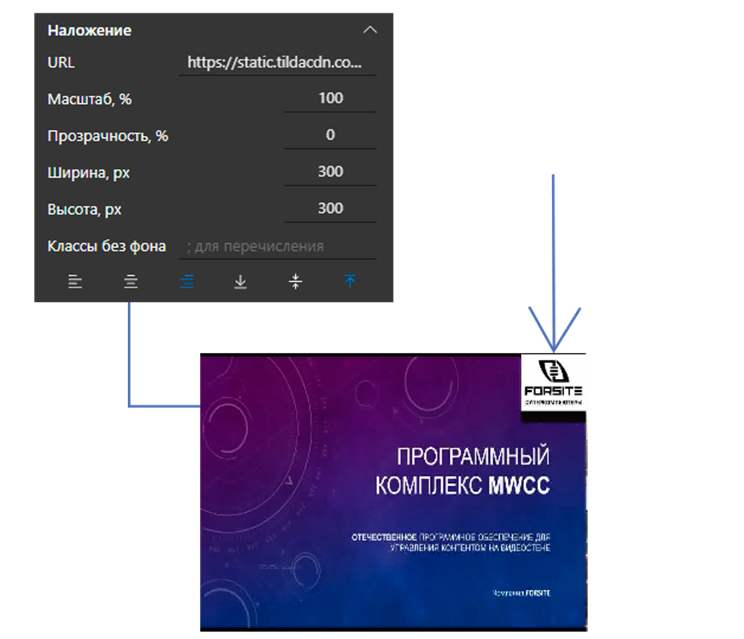Click the Наложение panel title
The width and height of the screenshot is (744, 639).
[89, 30]
